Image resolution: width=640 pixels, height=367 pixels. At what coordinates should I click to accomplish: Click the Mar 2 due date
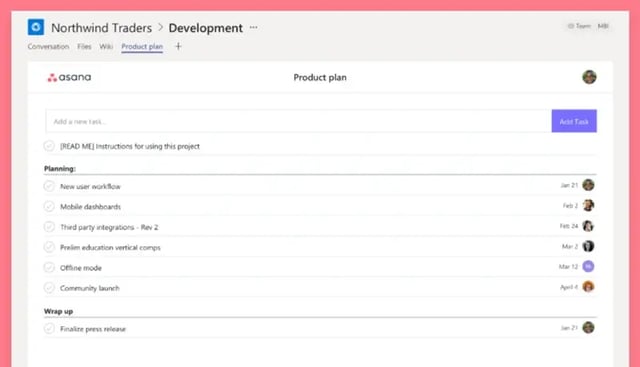pos(570,246)
